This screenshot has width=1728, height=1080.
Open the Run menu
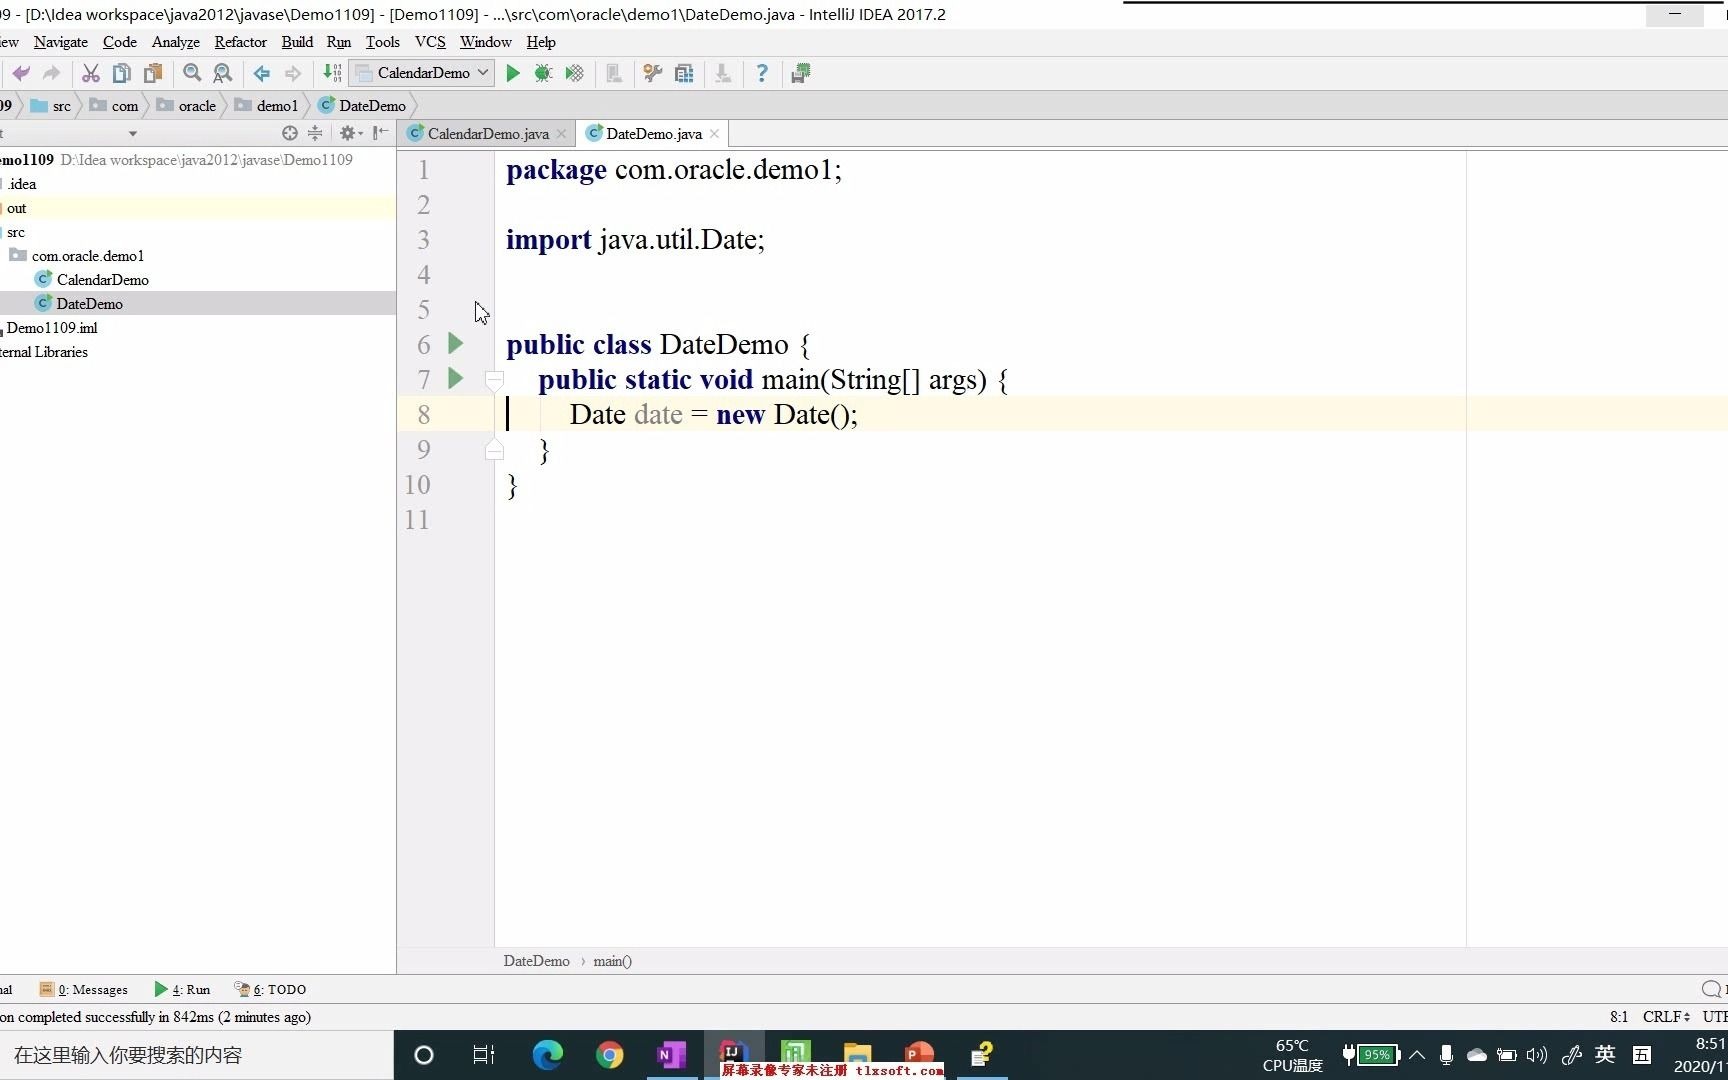click(x=339, y=42)
